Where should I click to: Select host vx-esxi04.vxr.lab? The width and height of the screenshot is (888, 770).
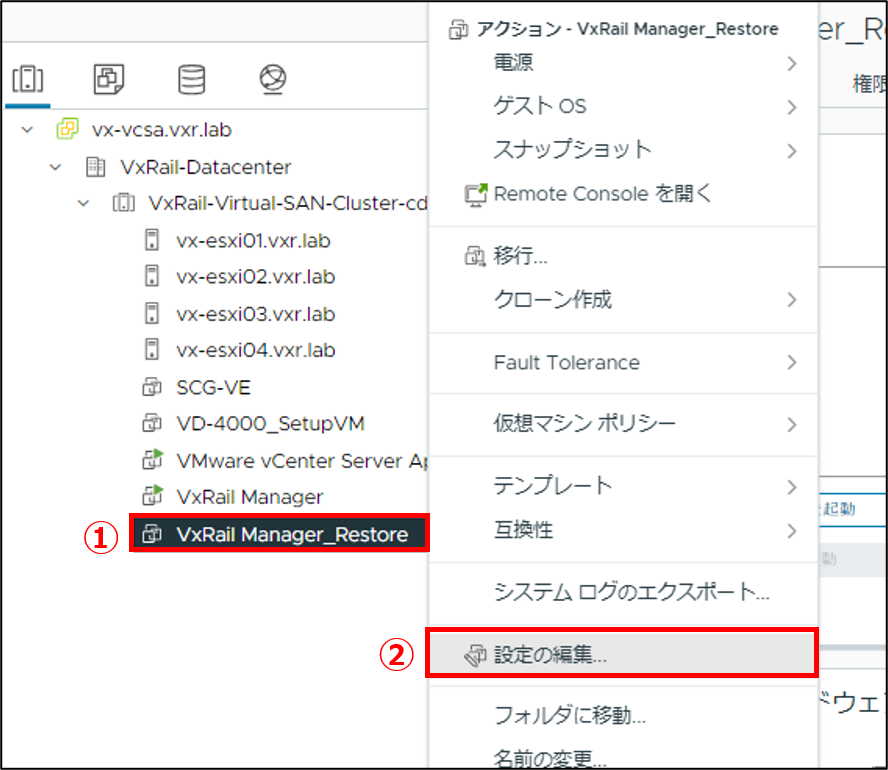255,350
